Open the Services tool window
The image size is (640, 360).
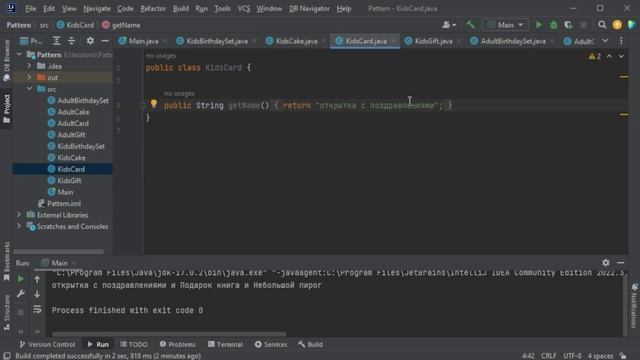click(x=271, y=344)
